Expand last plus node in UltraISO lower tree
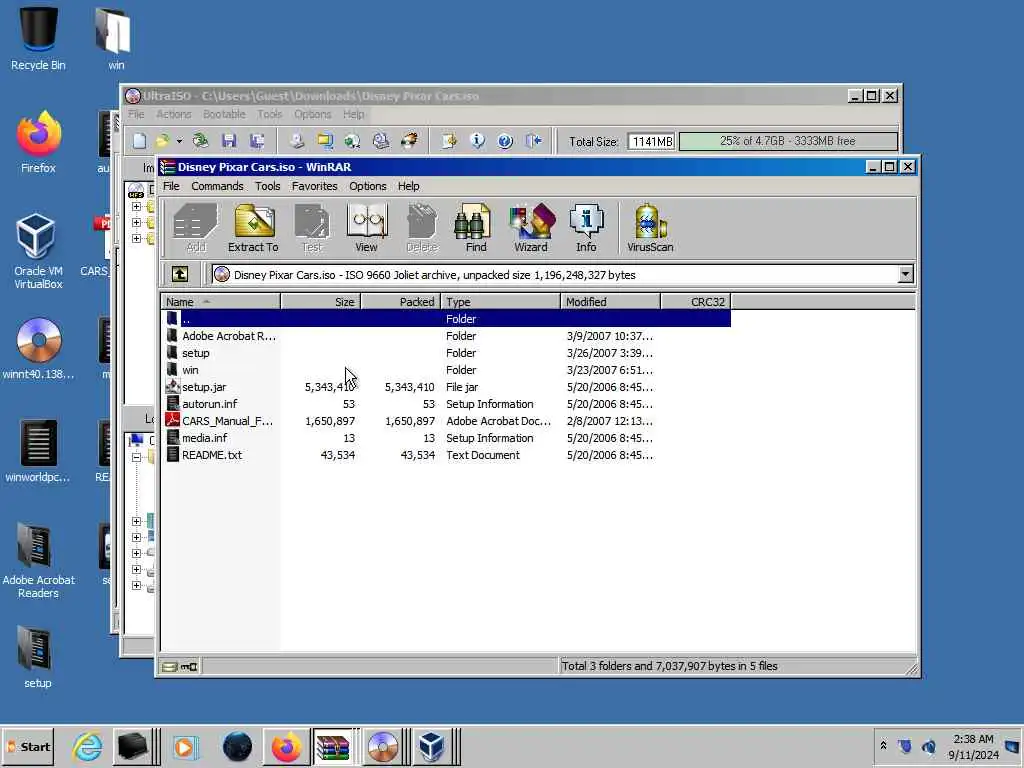The height and width of the screenshot is (768, 1024). (136, 585)
